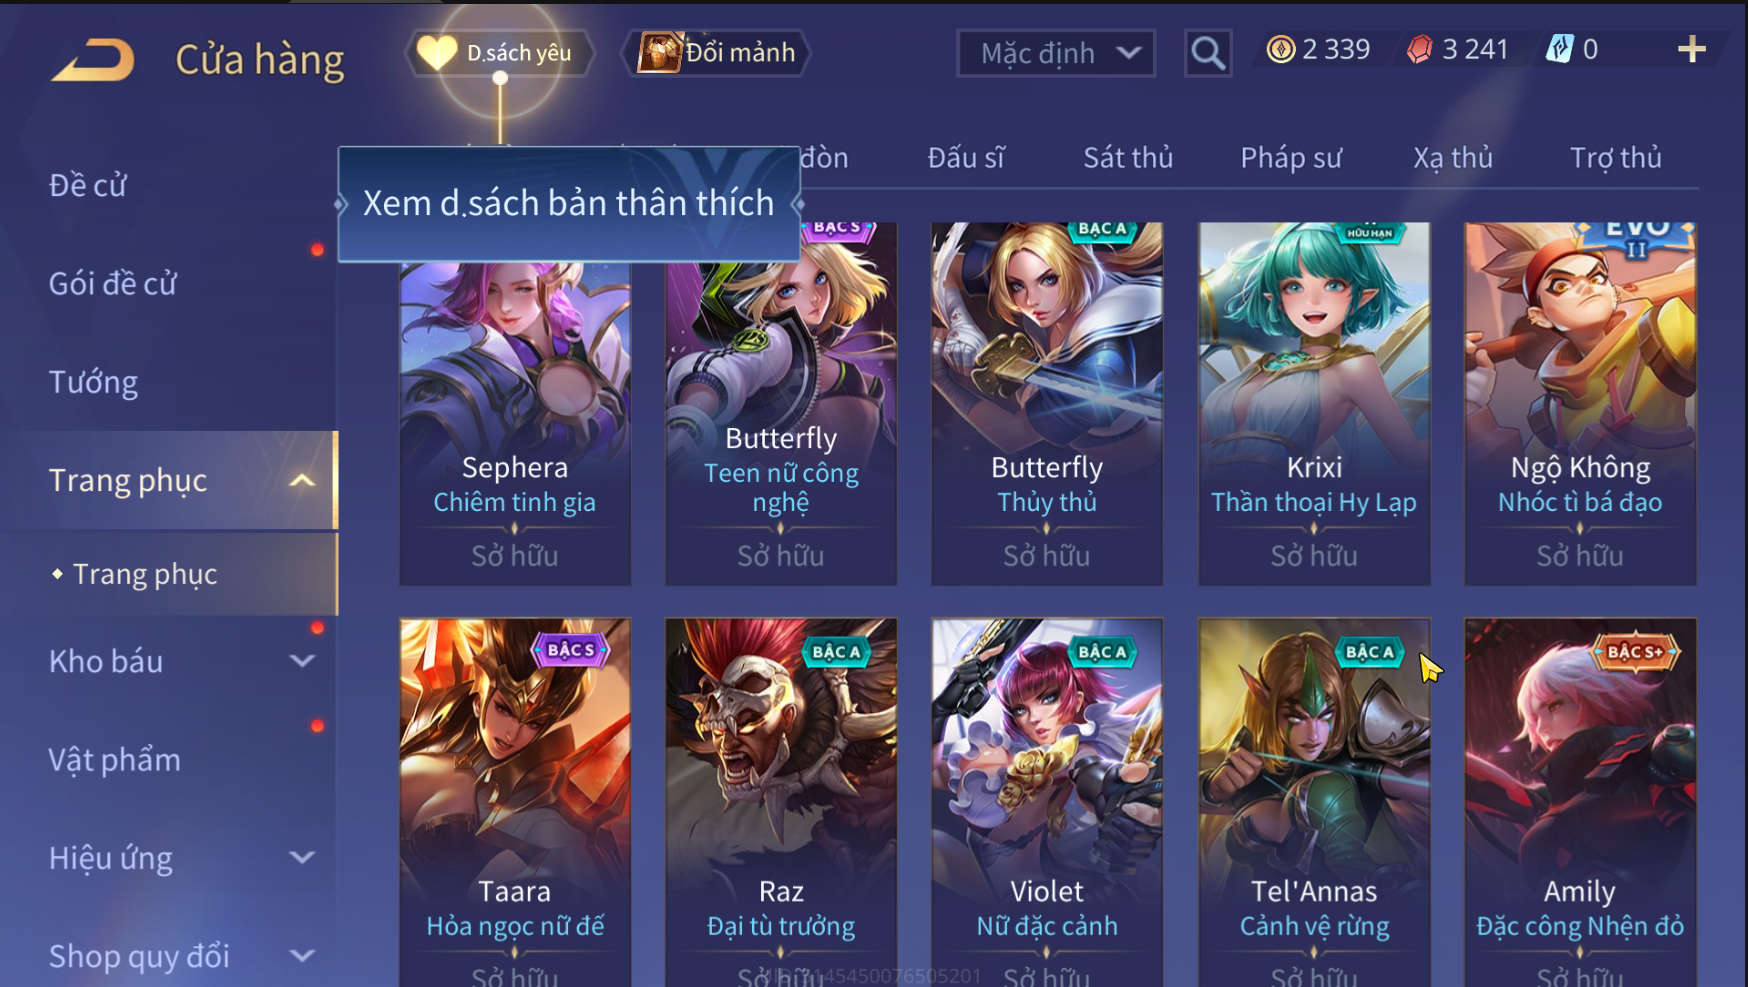Click the back arrow icon
The image size is (1748, 987).
coord(92,60)
